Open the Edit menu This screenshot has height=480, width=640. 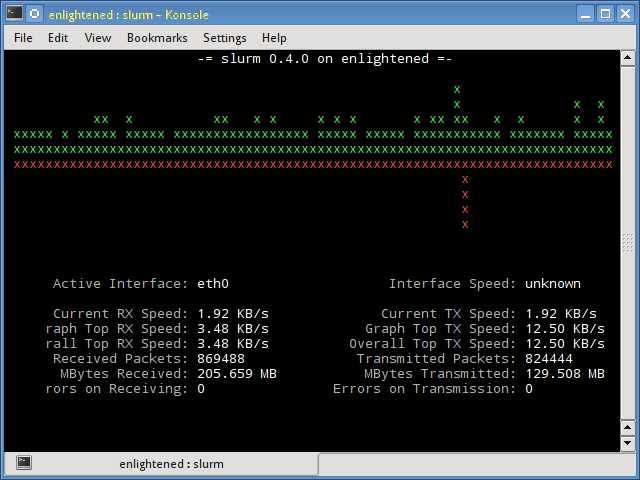[58, 38]
